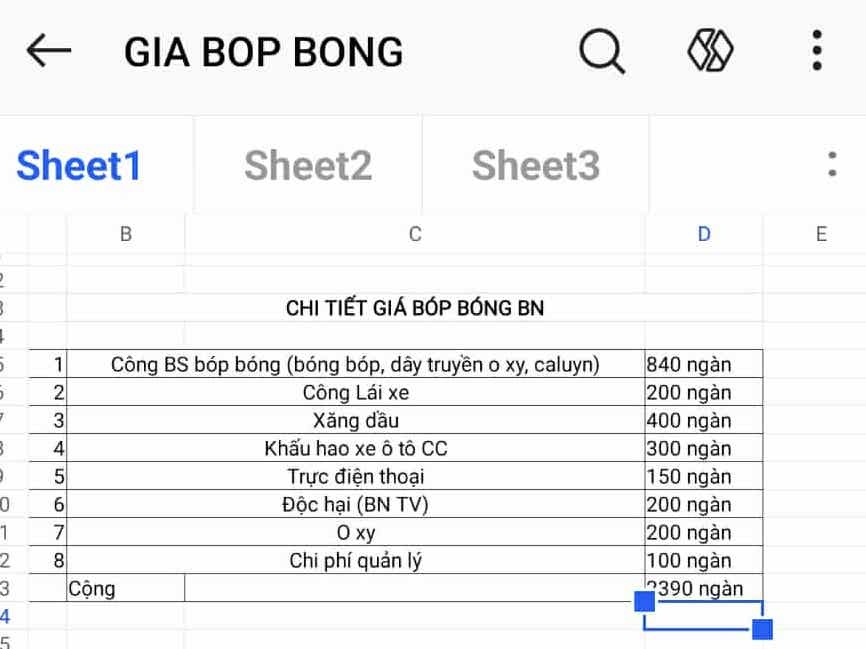
Task: Select the column B header
Action: [124, 233]
